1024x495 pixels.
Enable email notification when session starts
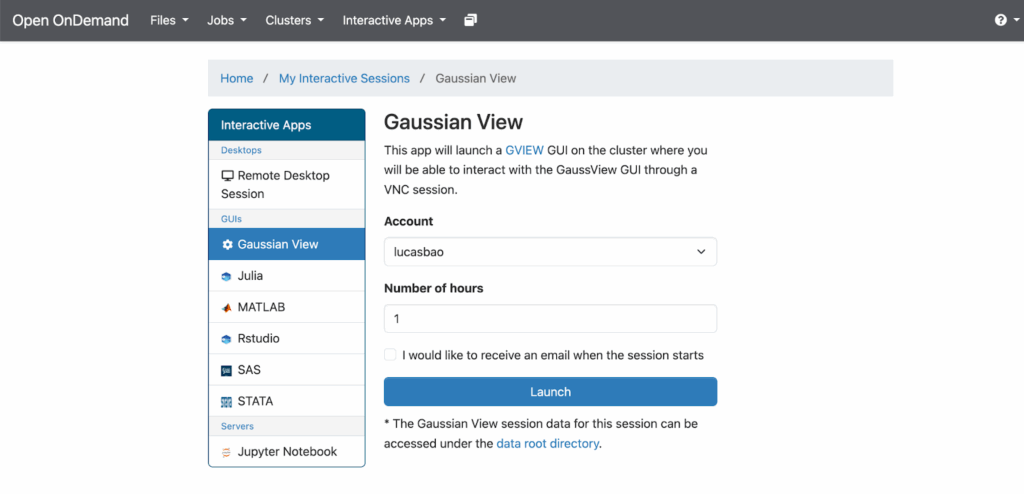point(391,355)
